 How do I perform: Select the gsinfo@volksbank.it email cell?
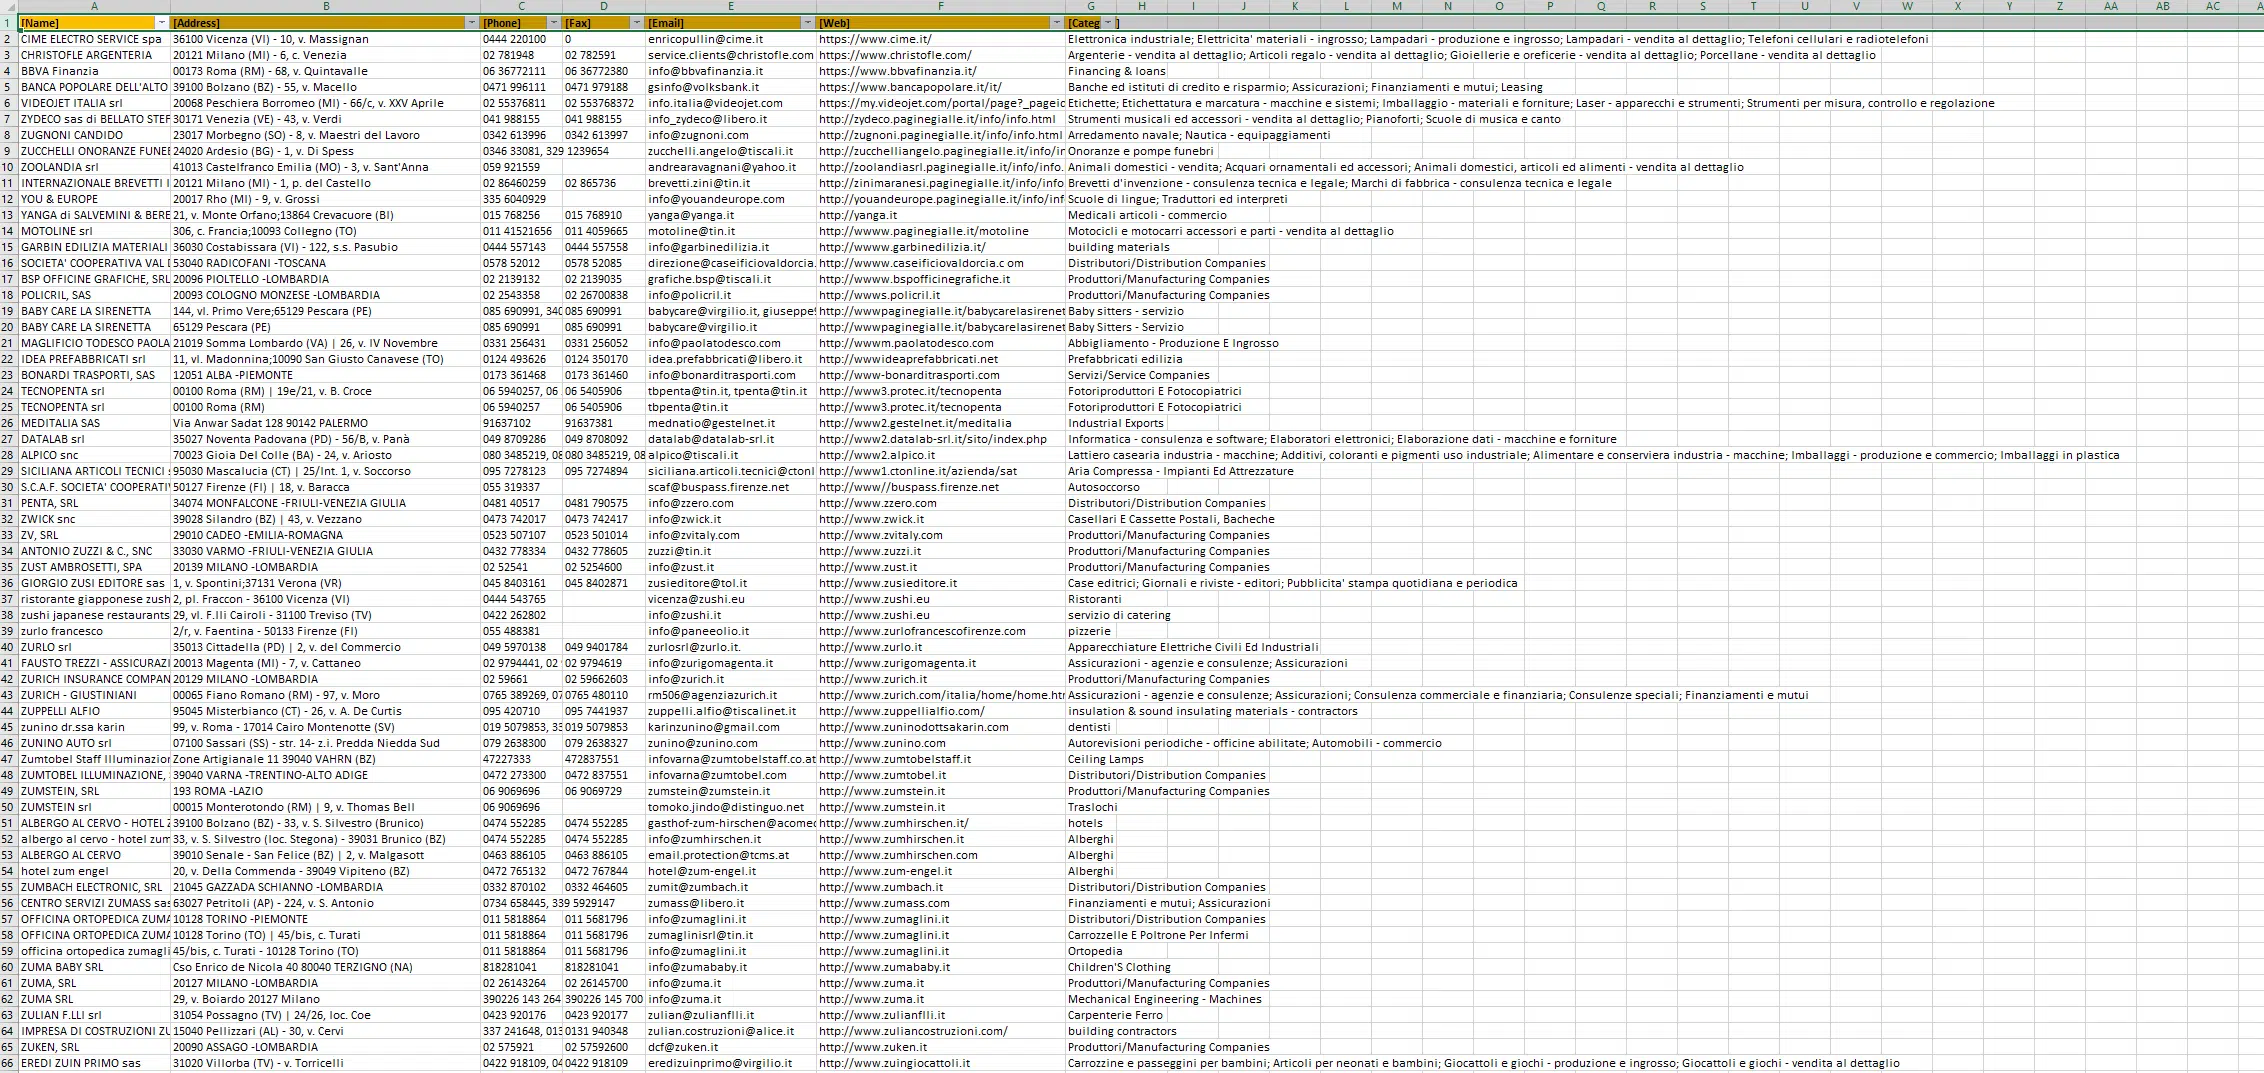[x=730, y=87]
